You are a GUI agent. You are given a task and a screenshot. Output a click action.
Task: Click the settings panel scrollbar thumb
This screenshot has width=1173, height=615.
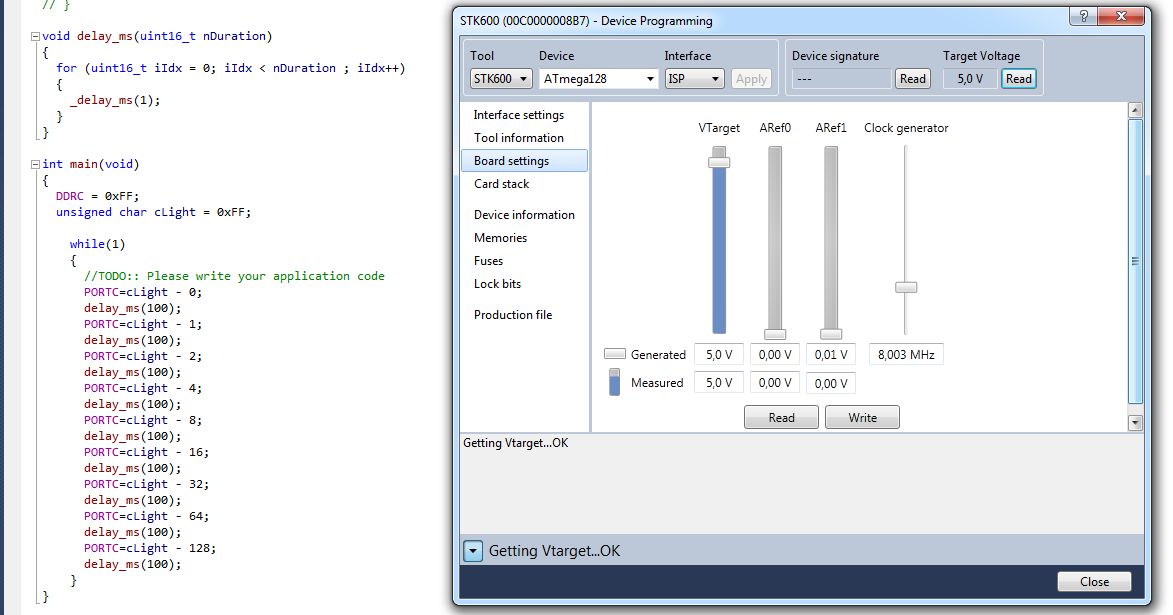point(1135,260)
